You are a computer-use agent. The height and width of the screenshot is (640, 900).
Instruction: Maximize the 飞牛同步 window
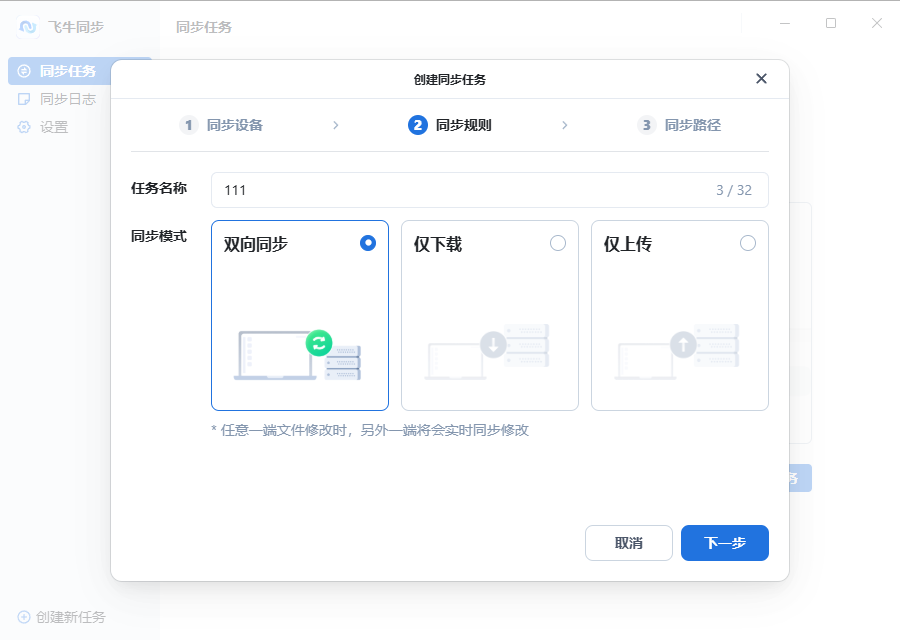click(831, 24)
